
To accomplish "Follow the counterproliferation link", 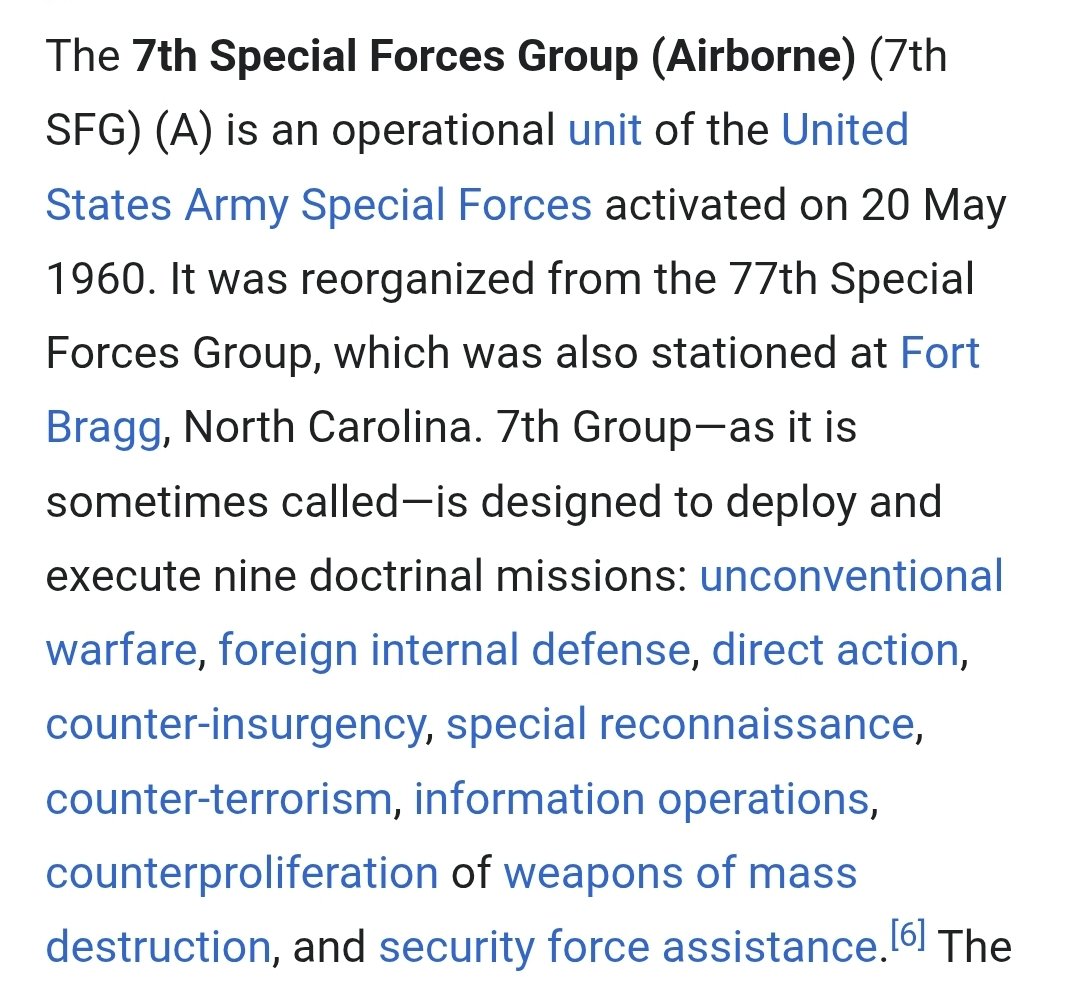I will pyautogui.click(x=242, y=873).
